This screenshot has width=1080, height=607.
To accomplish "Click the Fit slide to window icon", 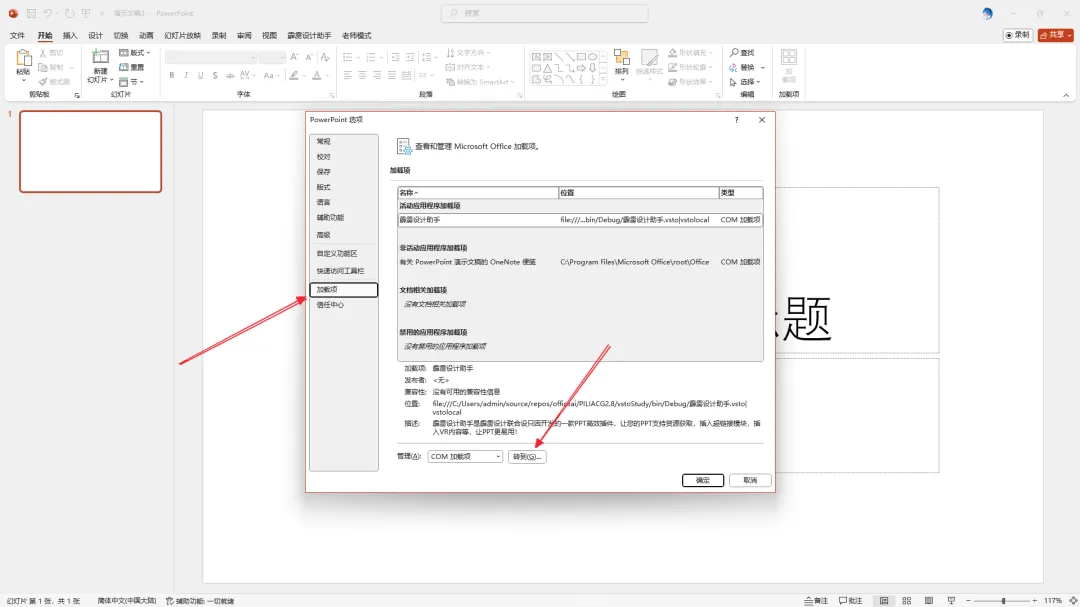I will [1073, 601].
